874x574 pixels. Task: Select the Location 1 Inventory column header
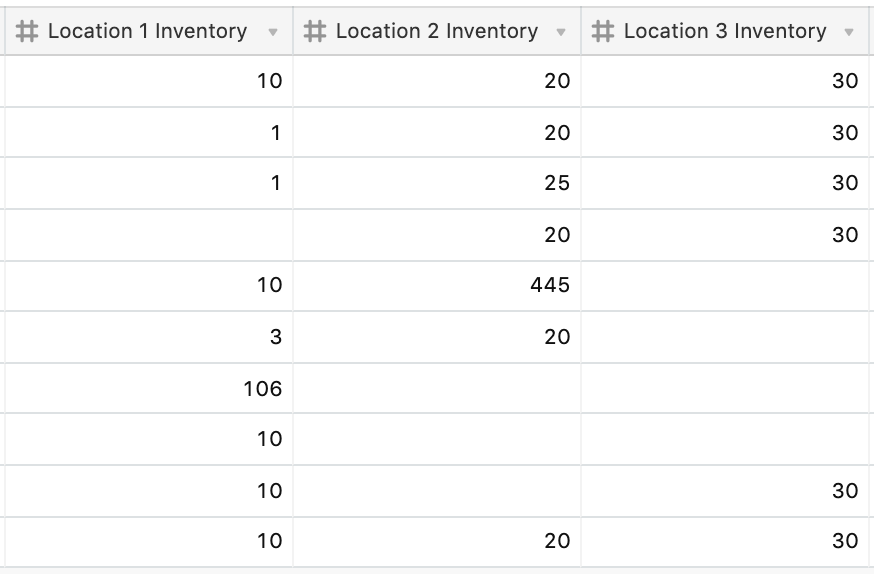coord(147,32)
